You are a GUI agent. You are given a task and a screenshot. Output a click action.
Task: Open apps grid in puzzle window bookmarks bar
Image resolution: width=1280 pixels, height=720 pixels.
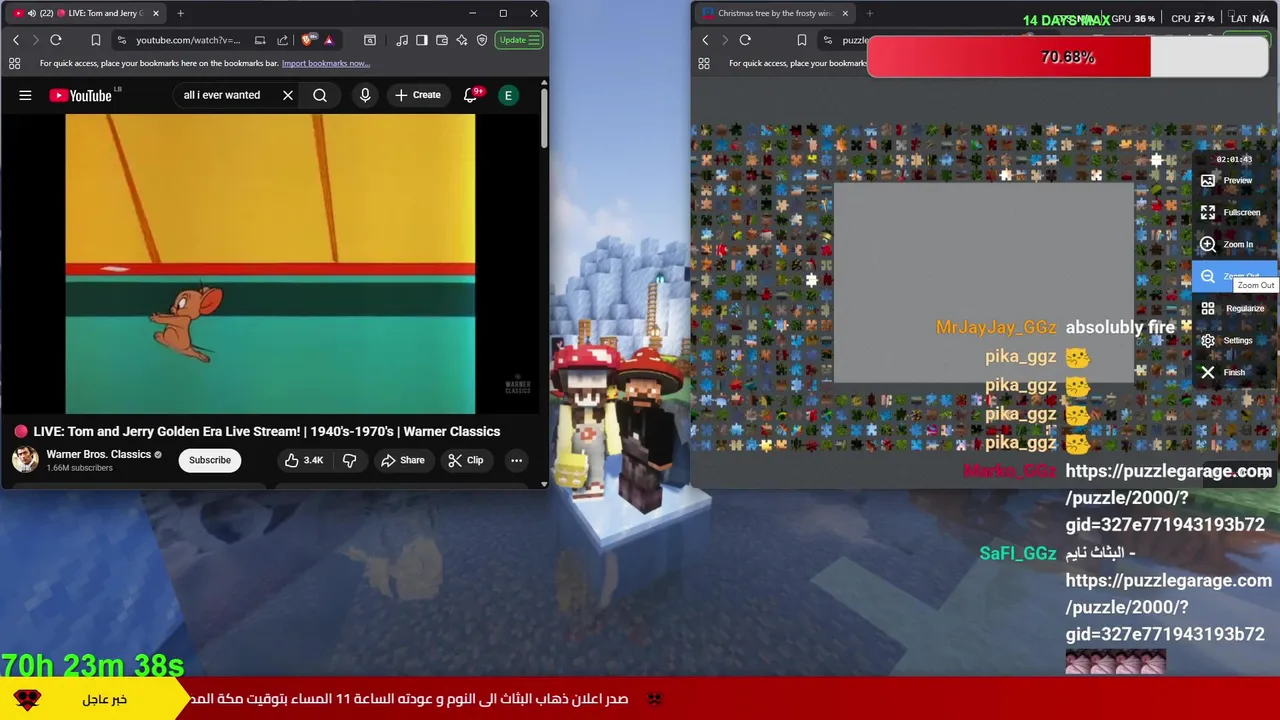coord(704,63)
